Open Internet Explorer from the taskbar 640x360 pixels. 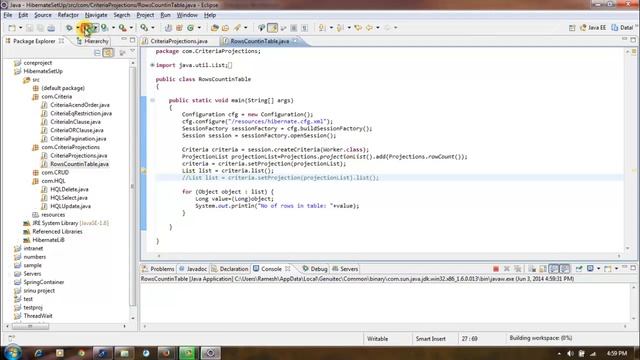tap(39, 353)
